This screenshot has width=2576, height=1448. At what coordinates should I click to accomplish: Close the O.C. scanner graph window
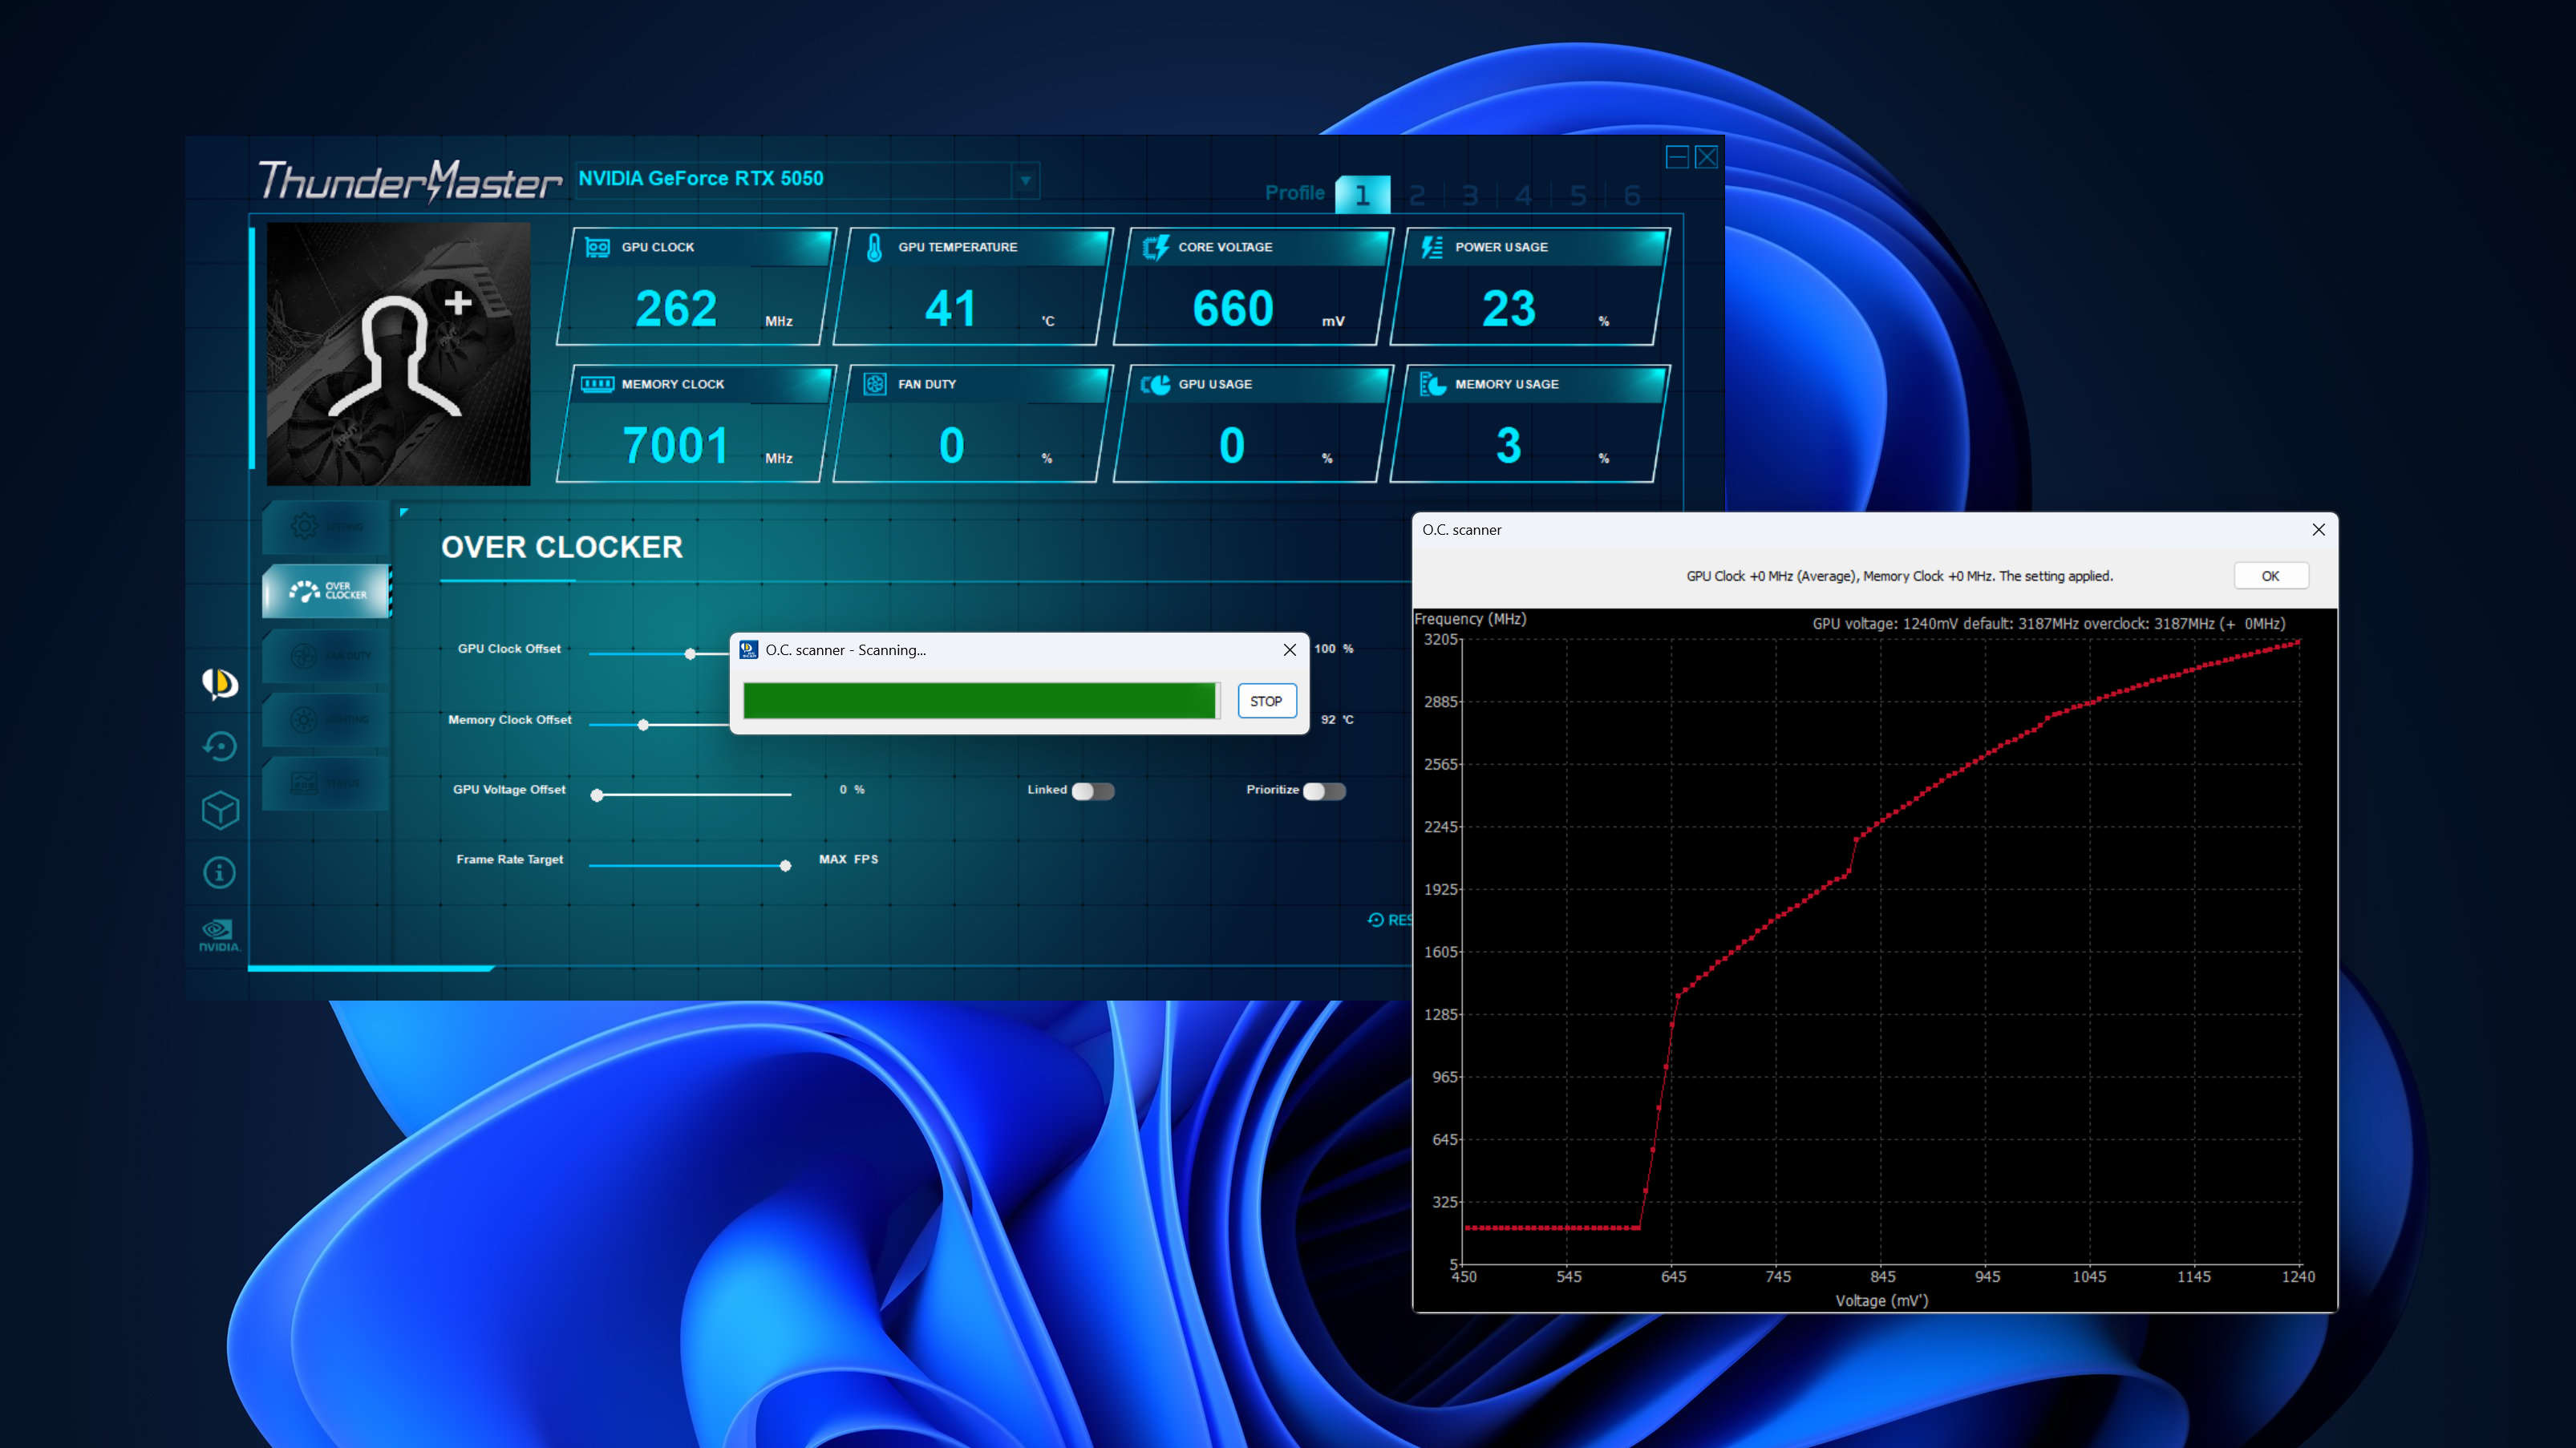(x=2319, y=530)
